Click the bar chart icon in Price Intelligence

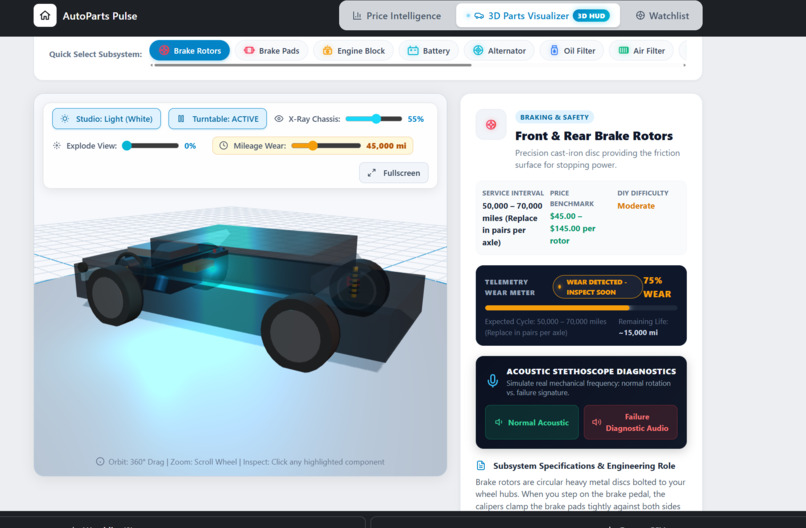[x=357, y=16]
